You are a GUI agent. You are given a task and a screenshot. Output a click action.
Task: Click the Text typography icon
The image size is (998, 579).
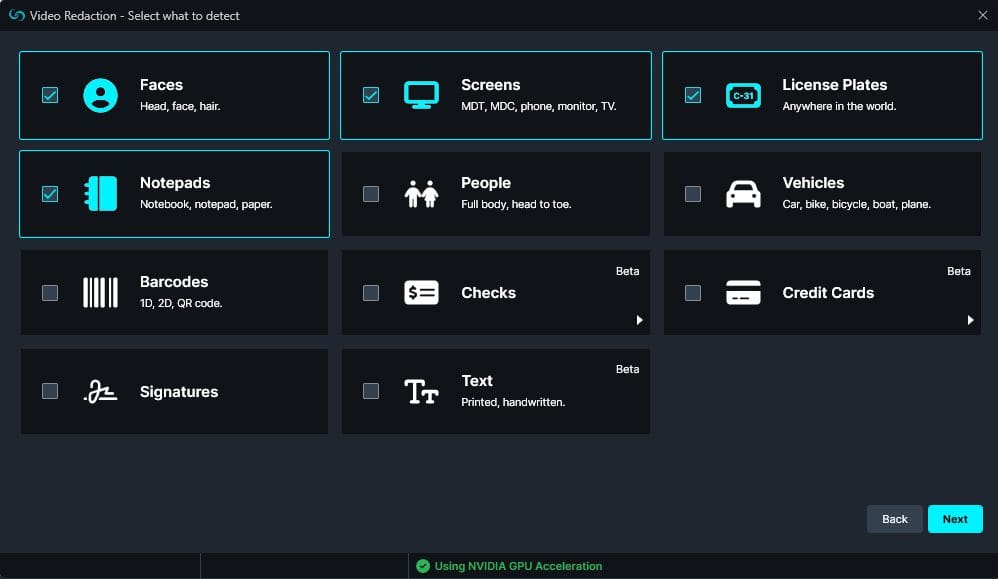421,391
